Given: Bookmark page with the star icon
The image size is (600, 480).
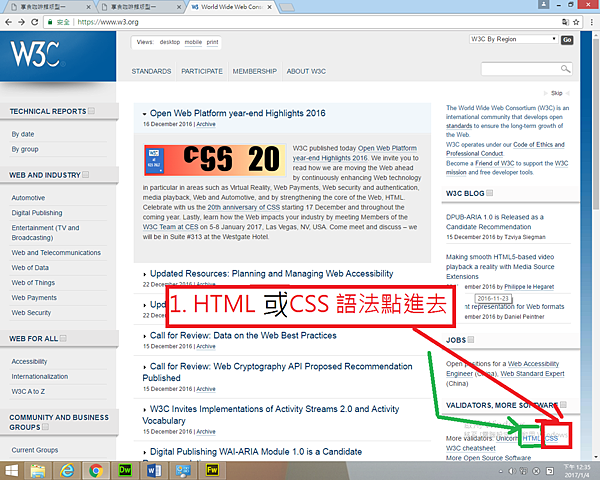Looking at the screenshot, I should 576,22.
